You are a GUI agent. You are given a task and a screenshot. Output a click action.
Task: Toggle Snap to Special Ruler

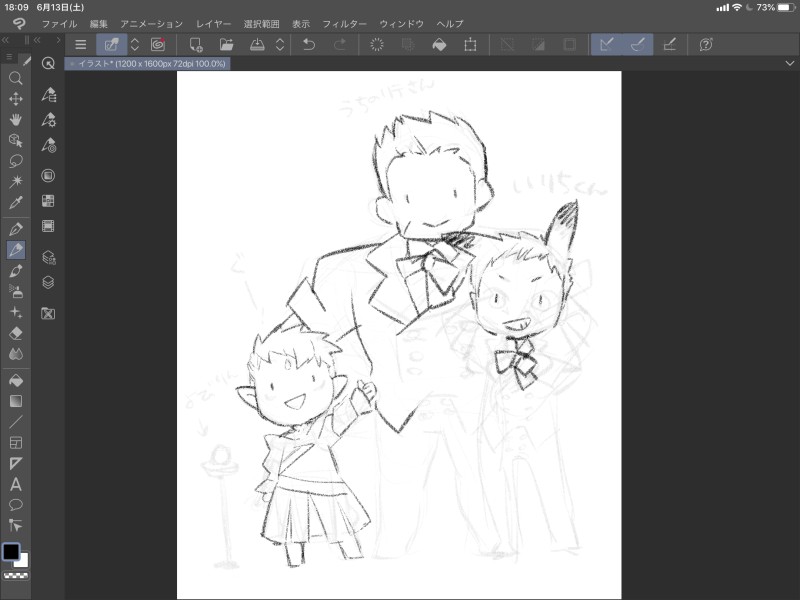tap(638, 45)
